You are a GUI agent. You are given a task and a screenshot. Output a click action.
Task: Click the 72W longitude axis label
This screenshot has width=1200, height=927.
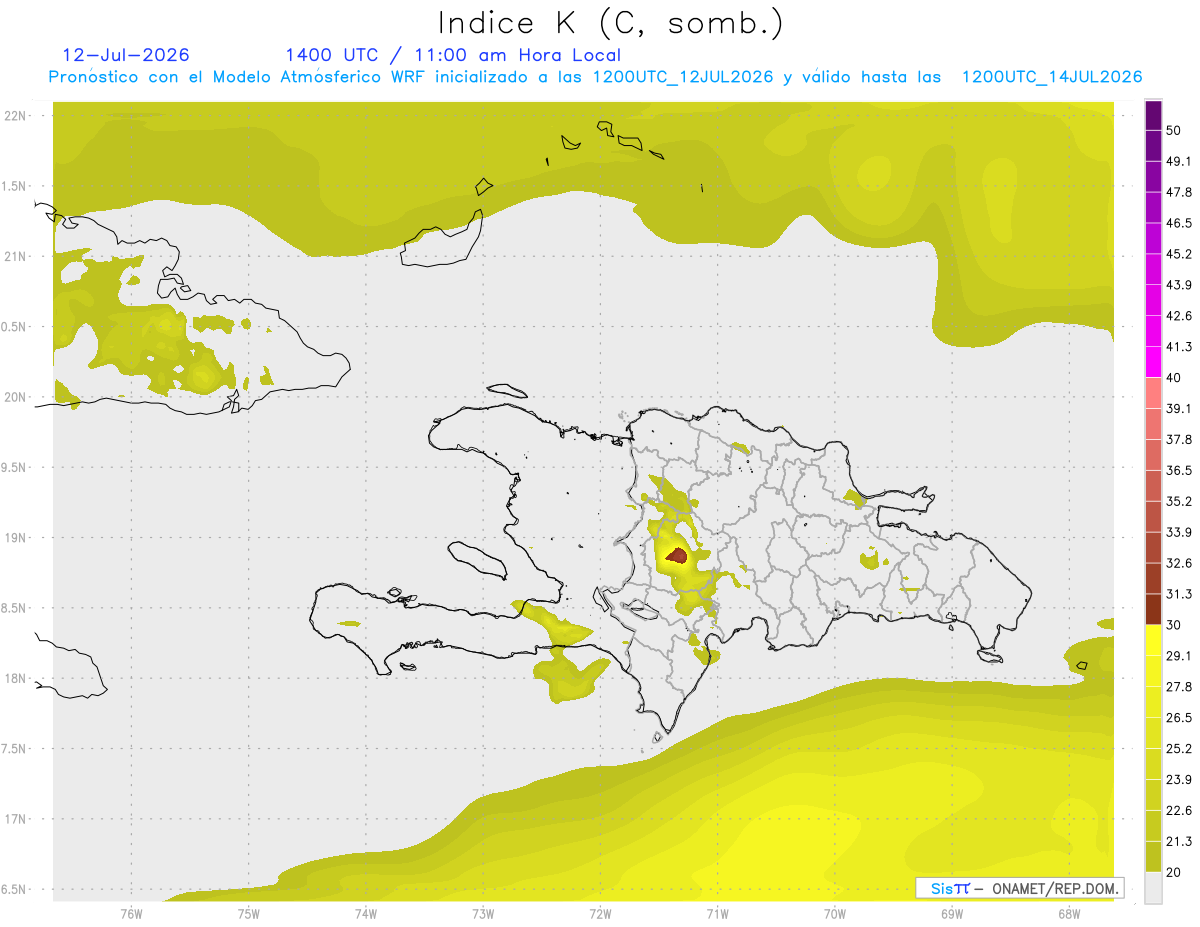coord(600,913)
